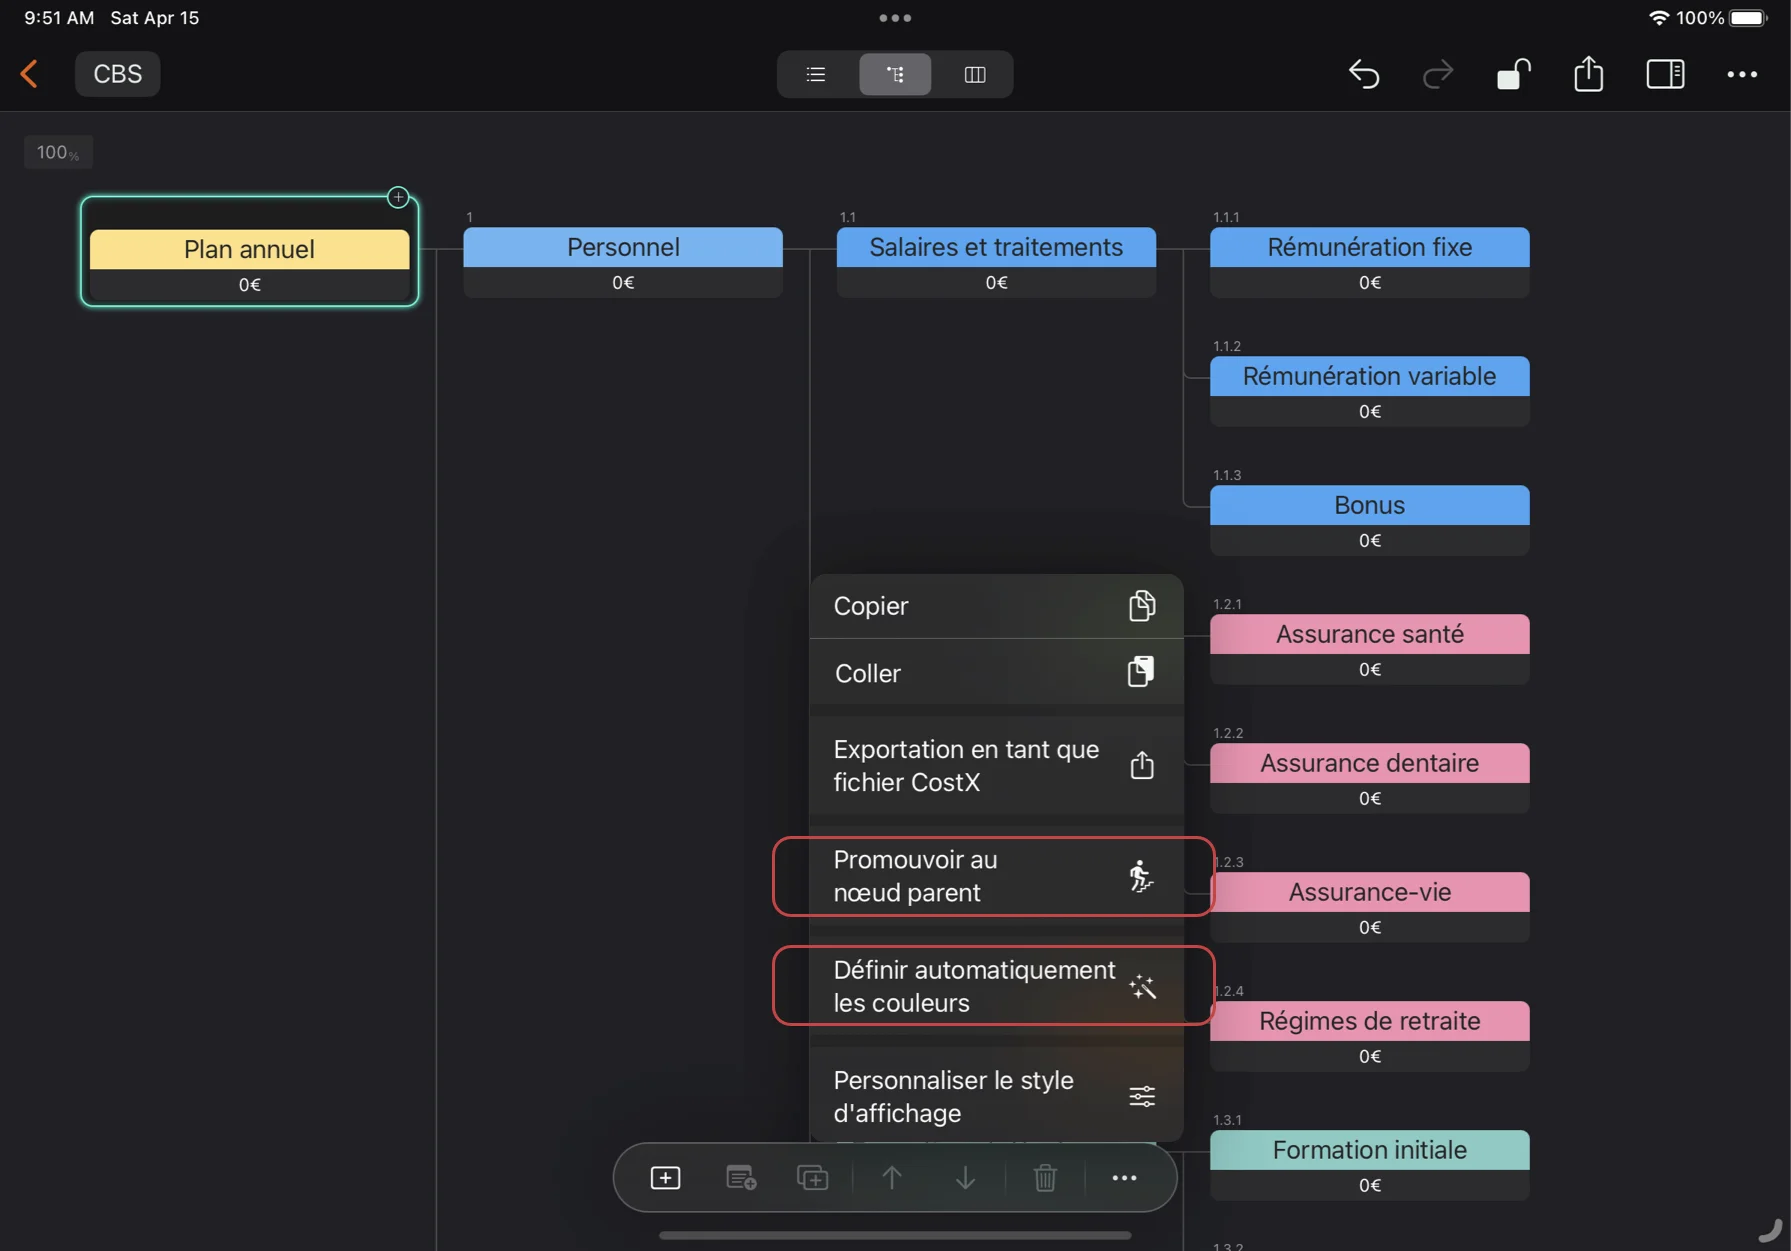The width and height of the screenshot is (1791, 1251).
Task: Open the top-right more options menu
Action: tap(1741, 74)
